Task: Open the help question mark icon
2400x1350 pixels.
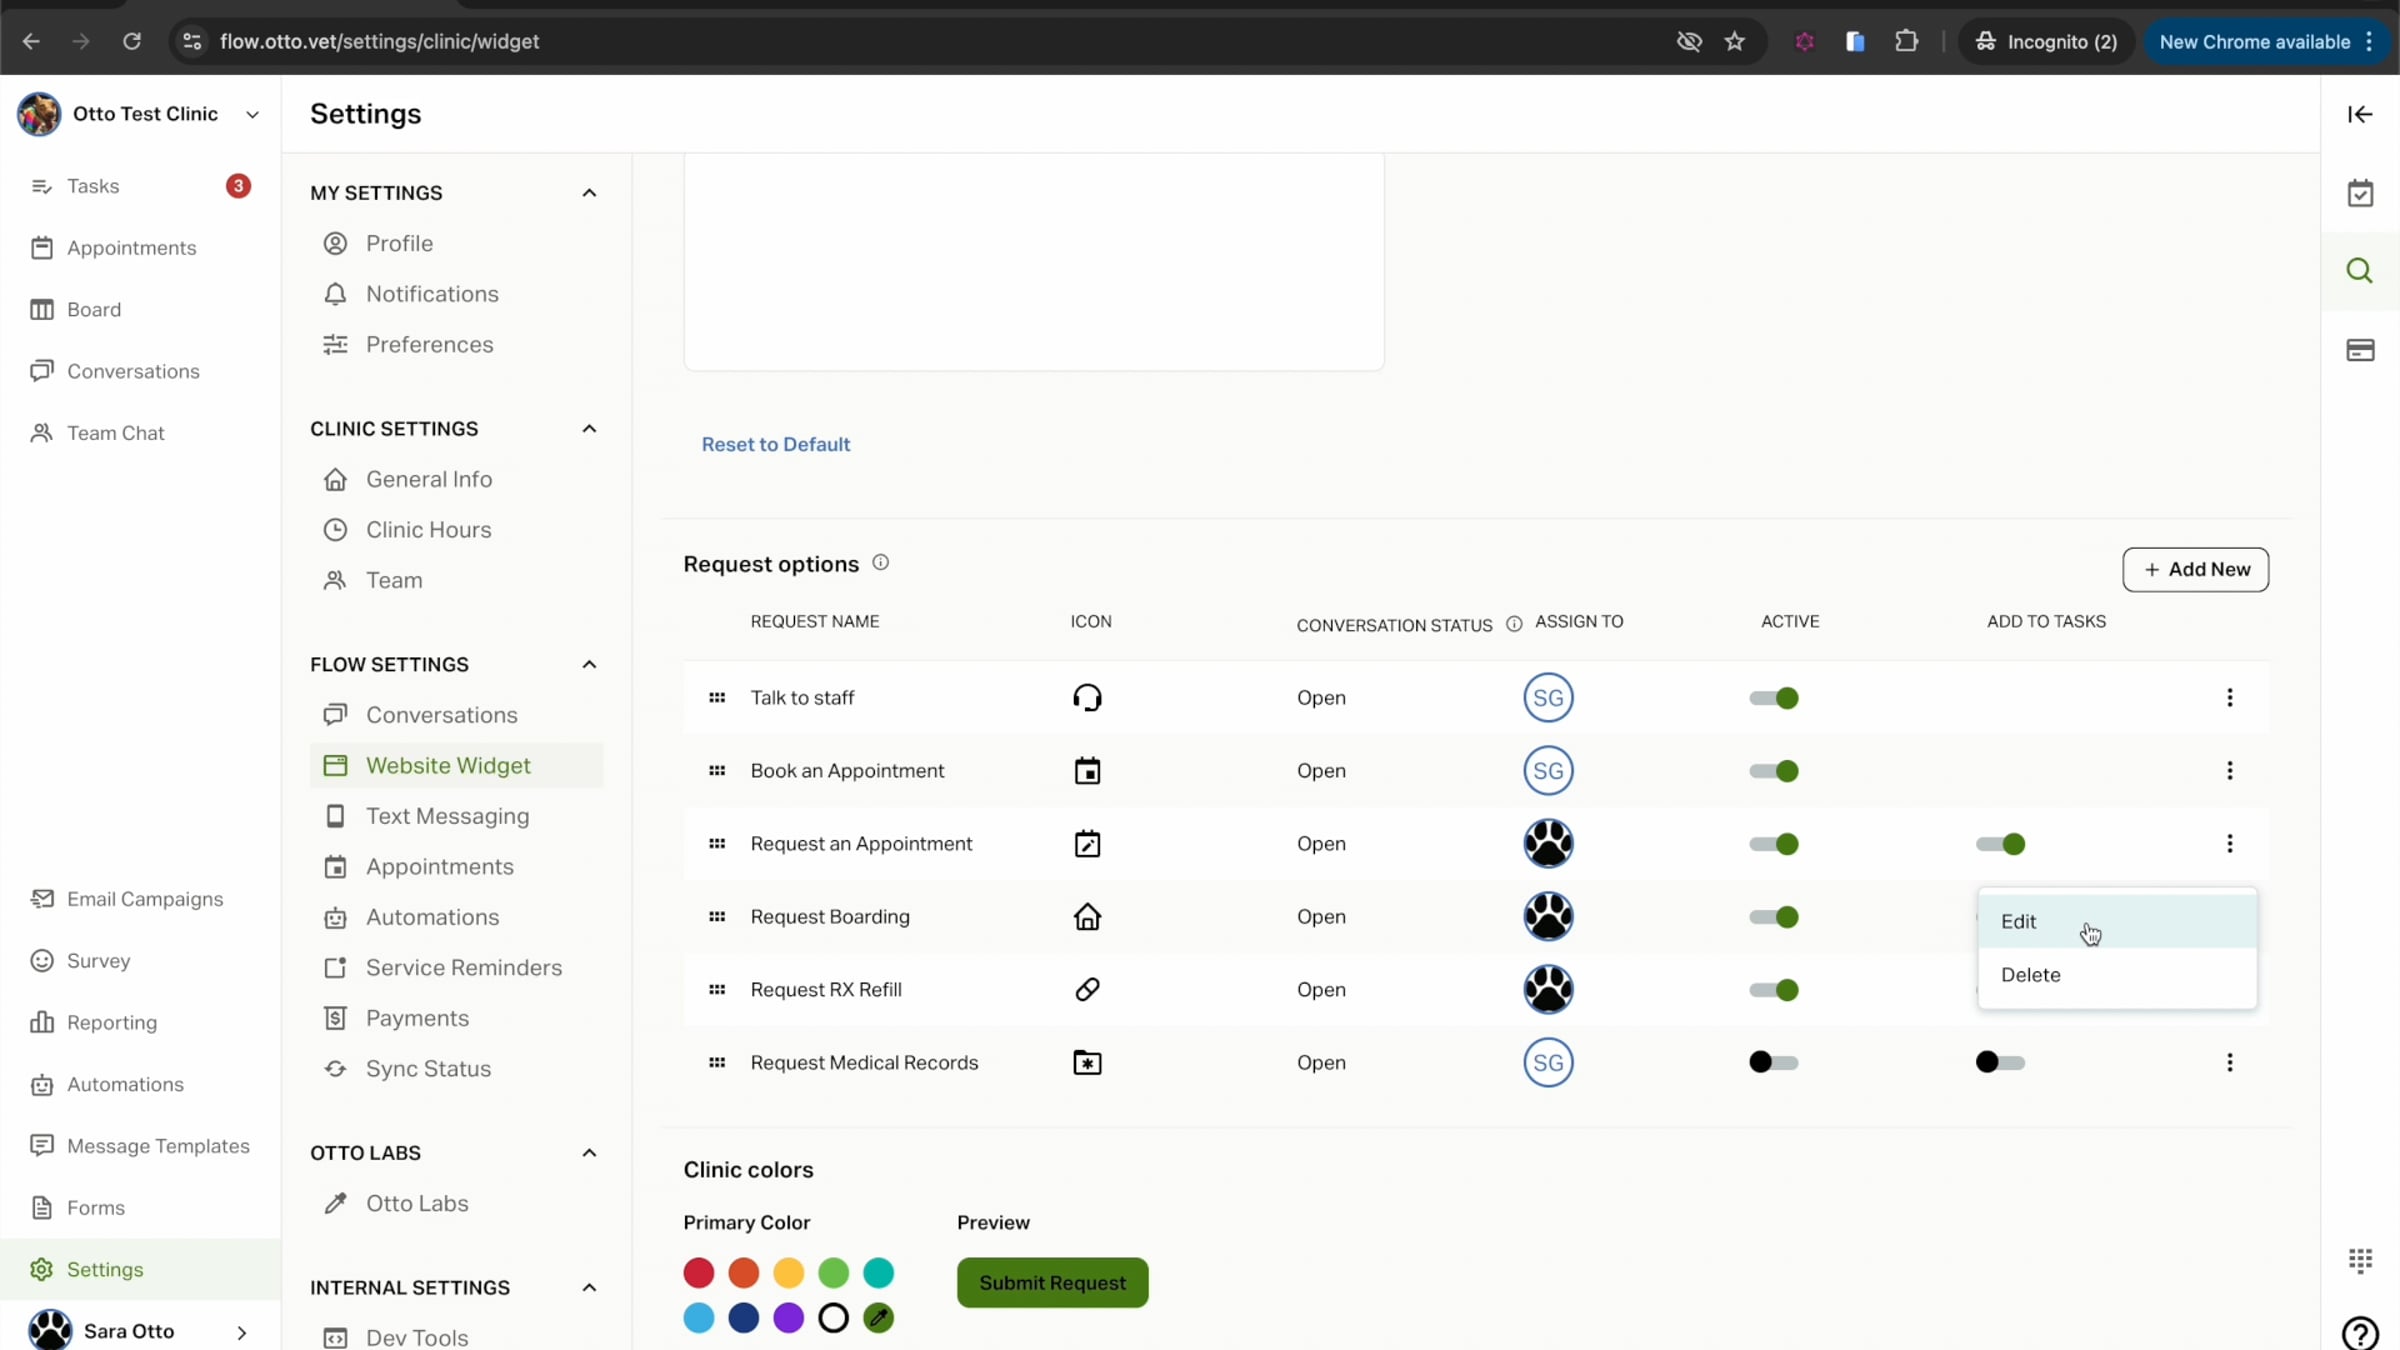Action: tap(2360, 1333)
